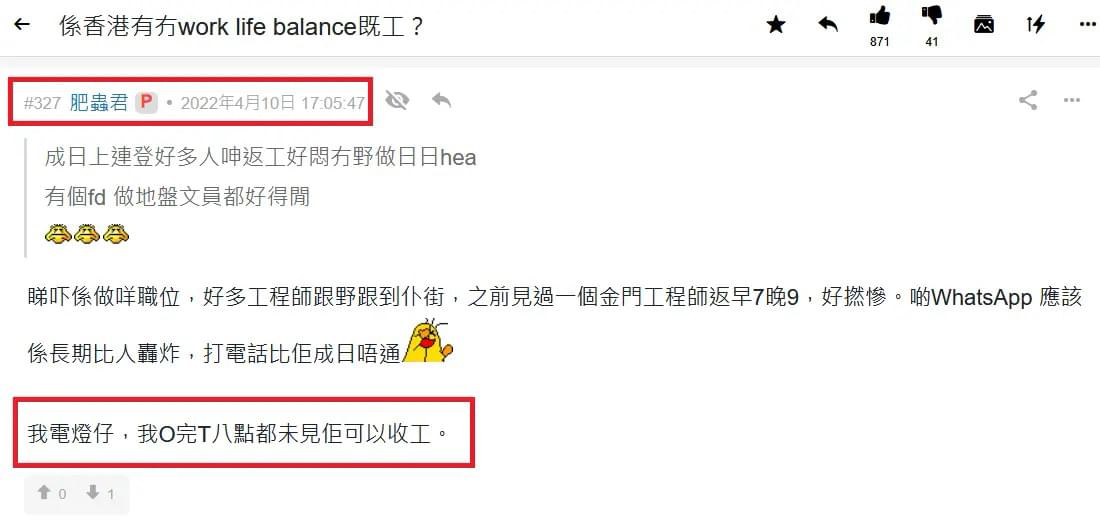Screen dimensions: 1100x525
Task: Reply to post #327 with arrow icon
Action: [x=441, y=101]
